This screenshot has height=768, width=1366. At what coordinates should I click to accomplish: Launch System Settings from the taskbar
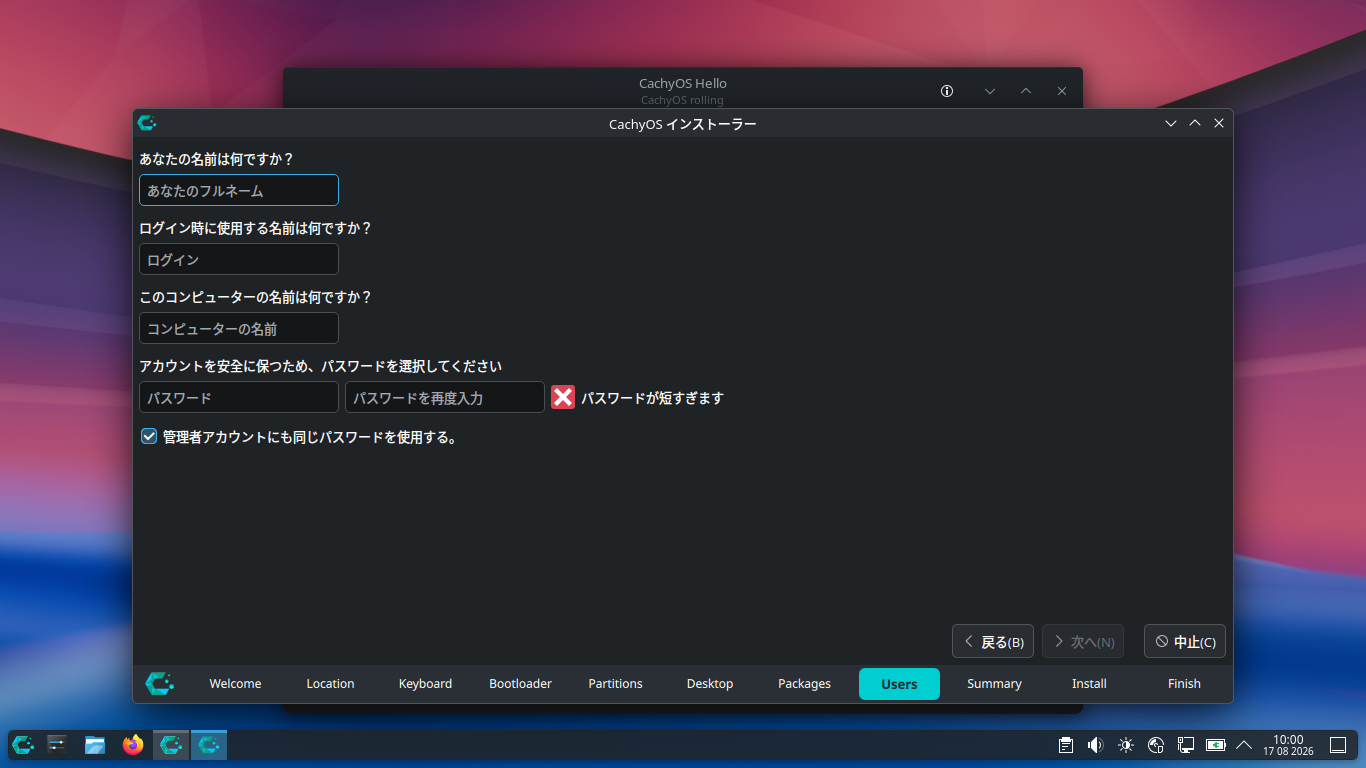(x=57, y=745)
